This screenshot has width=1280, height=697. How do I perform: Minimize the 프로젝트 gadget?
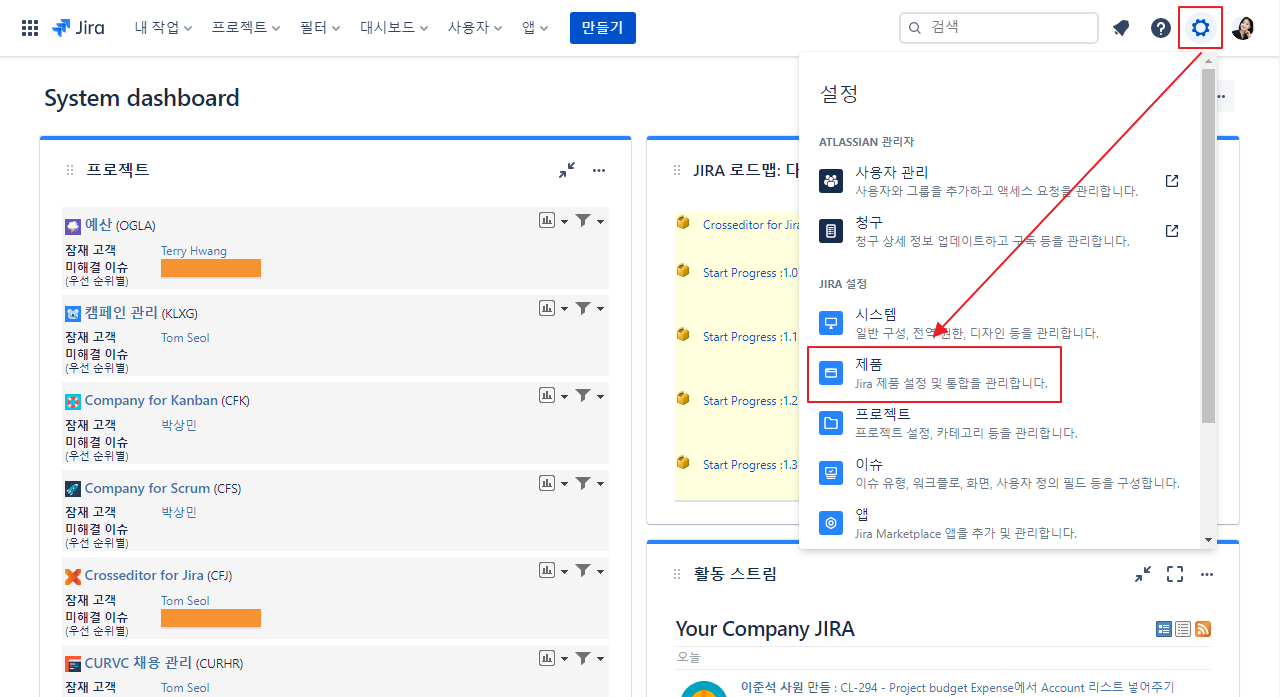pyautogui.click(x=567, y=170)
